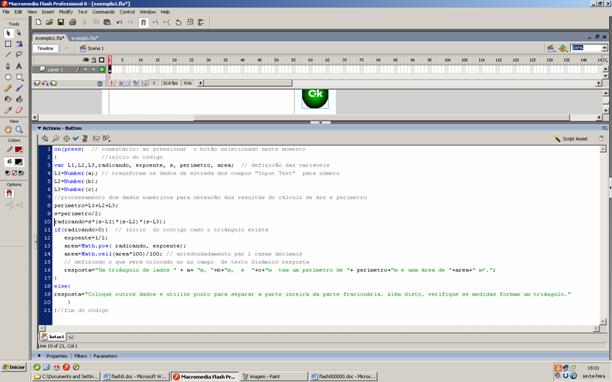Click Check Syntax checkmark in Actions toolbar

pos(76,139)
